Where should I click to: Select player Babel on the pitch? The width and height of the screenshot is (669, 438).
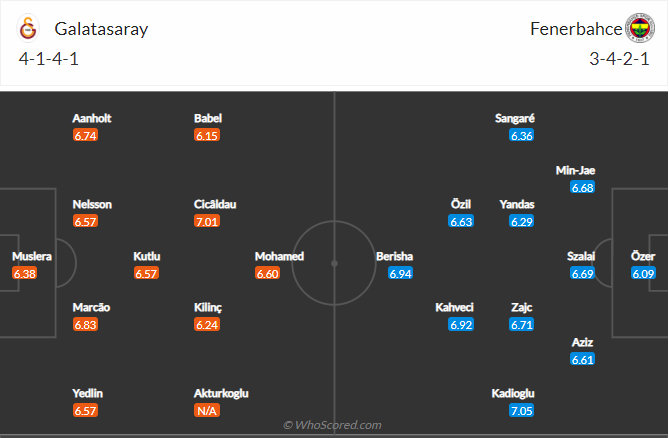tap(208, 118)
